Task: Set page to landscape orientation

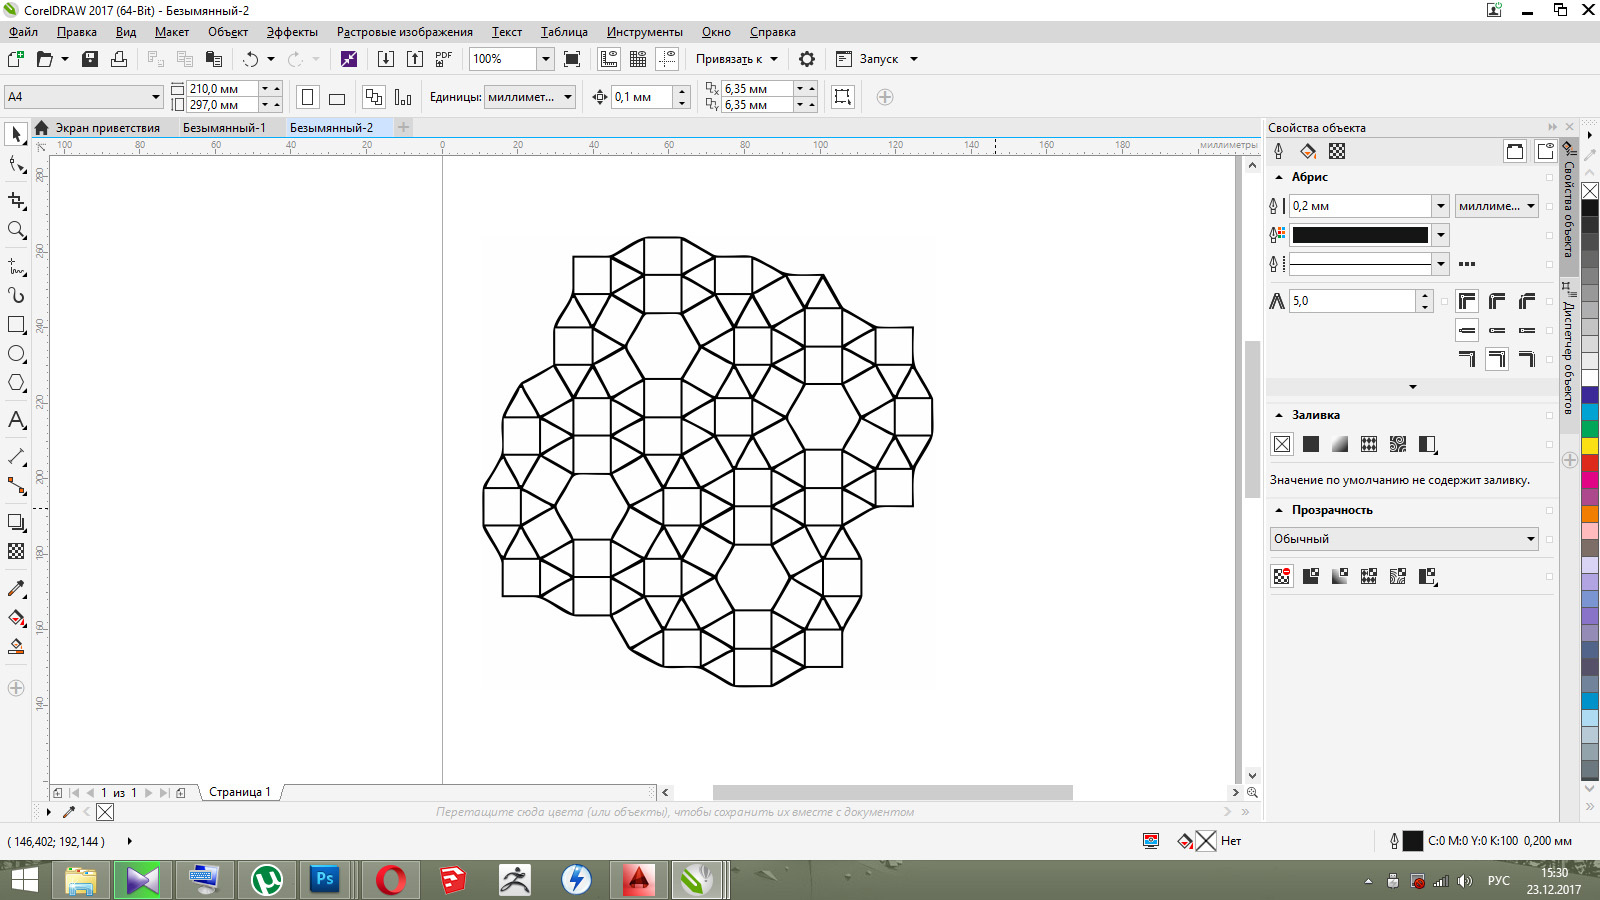Action: (x=337, y=97)
